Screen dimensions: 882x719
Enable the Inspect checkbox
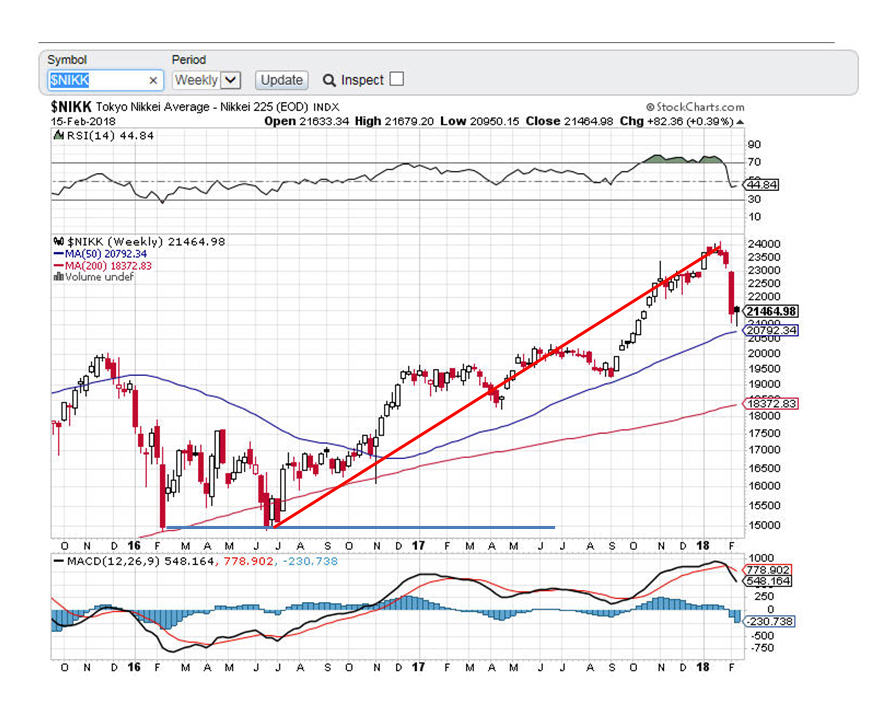(x=396, y=79)
